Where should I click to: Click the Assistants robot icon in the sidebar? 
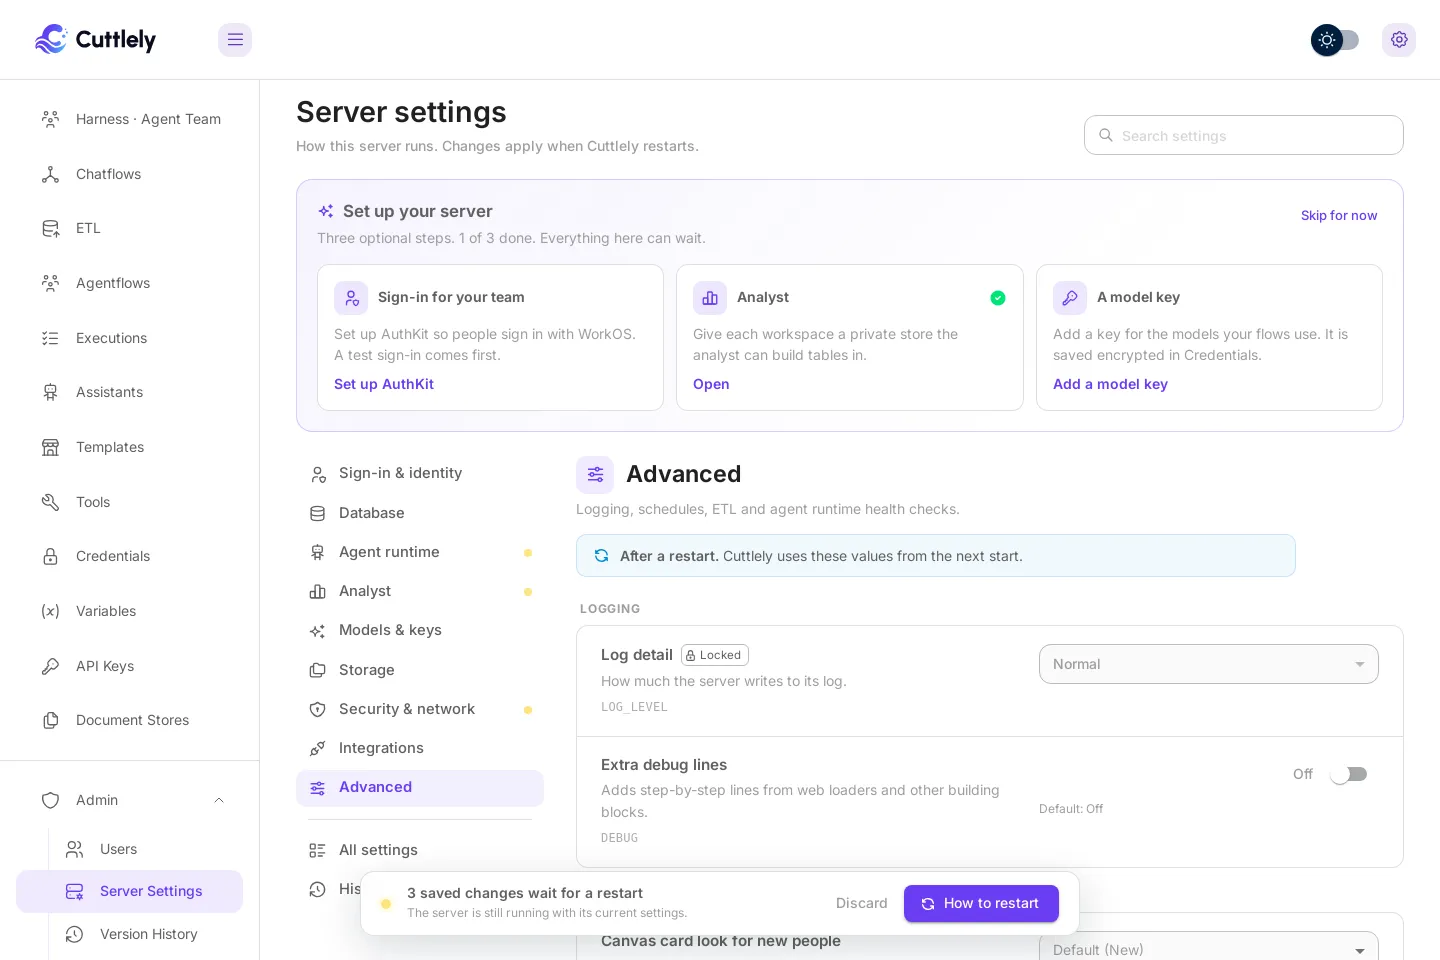50,392
